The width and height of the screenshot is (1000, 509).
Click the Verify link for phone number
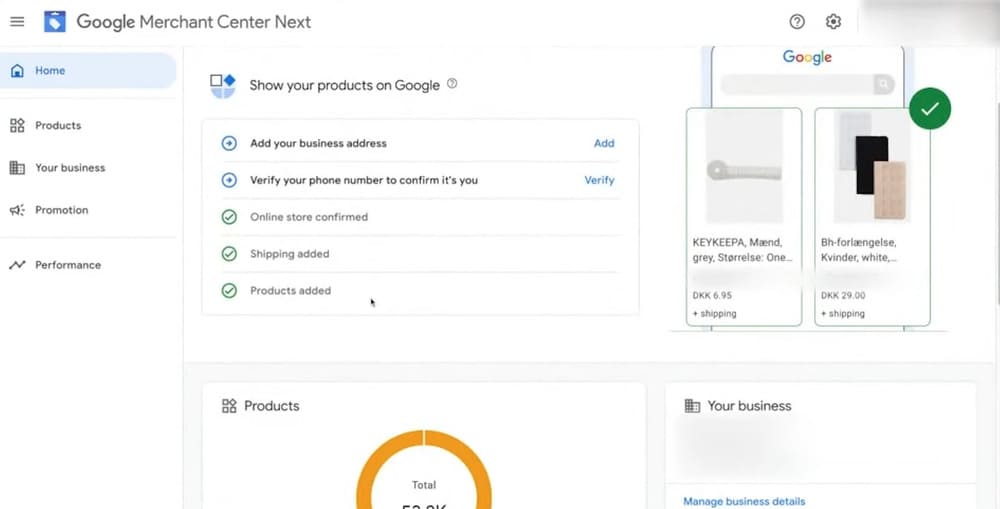click(599, 180)
